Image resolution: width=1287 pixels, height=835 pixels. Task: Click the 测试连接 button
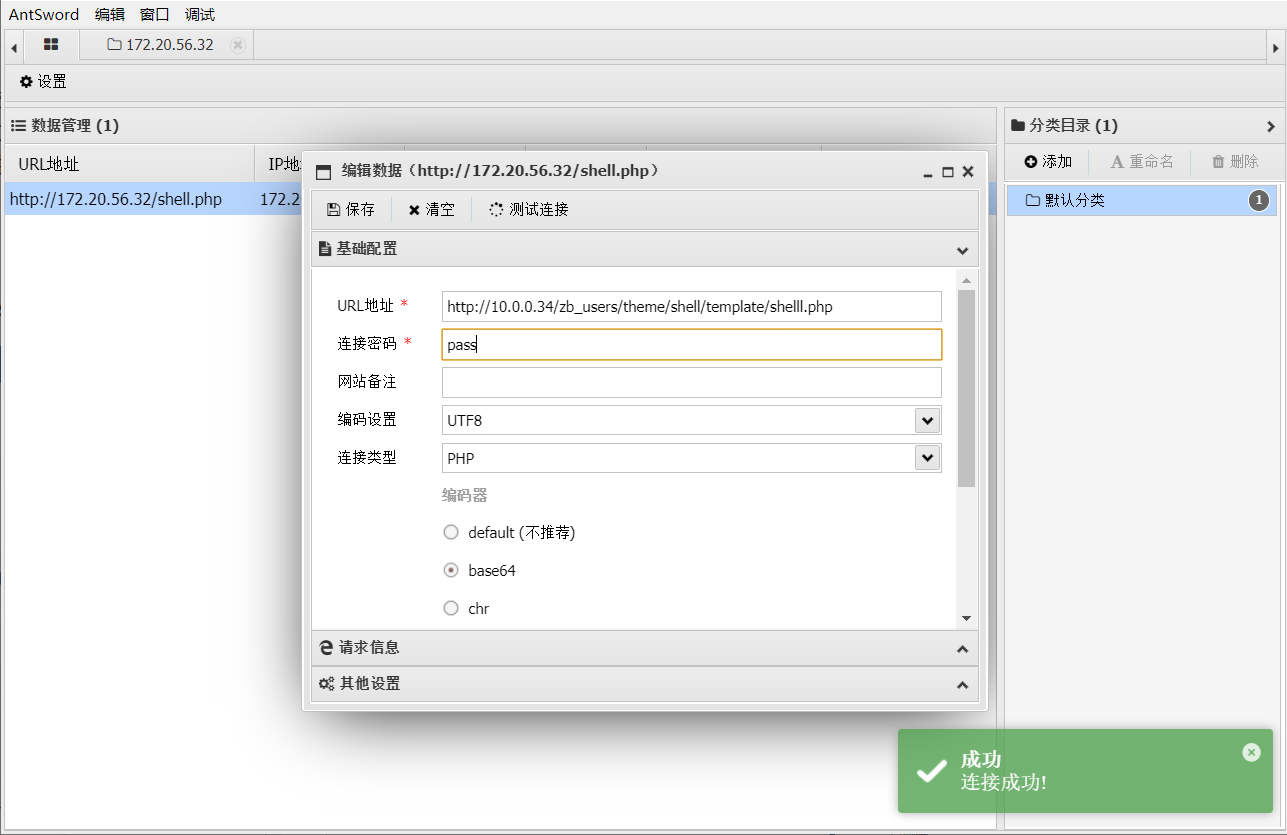pyautogui.click(x=529, y=209)
